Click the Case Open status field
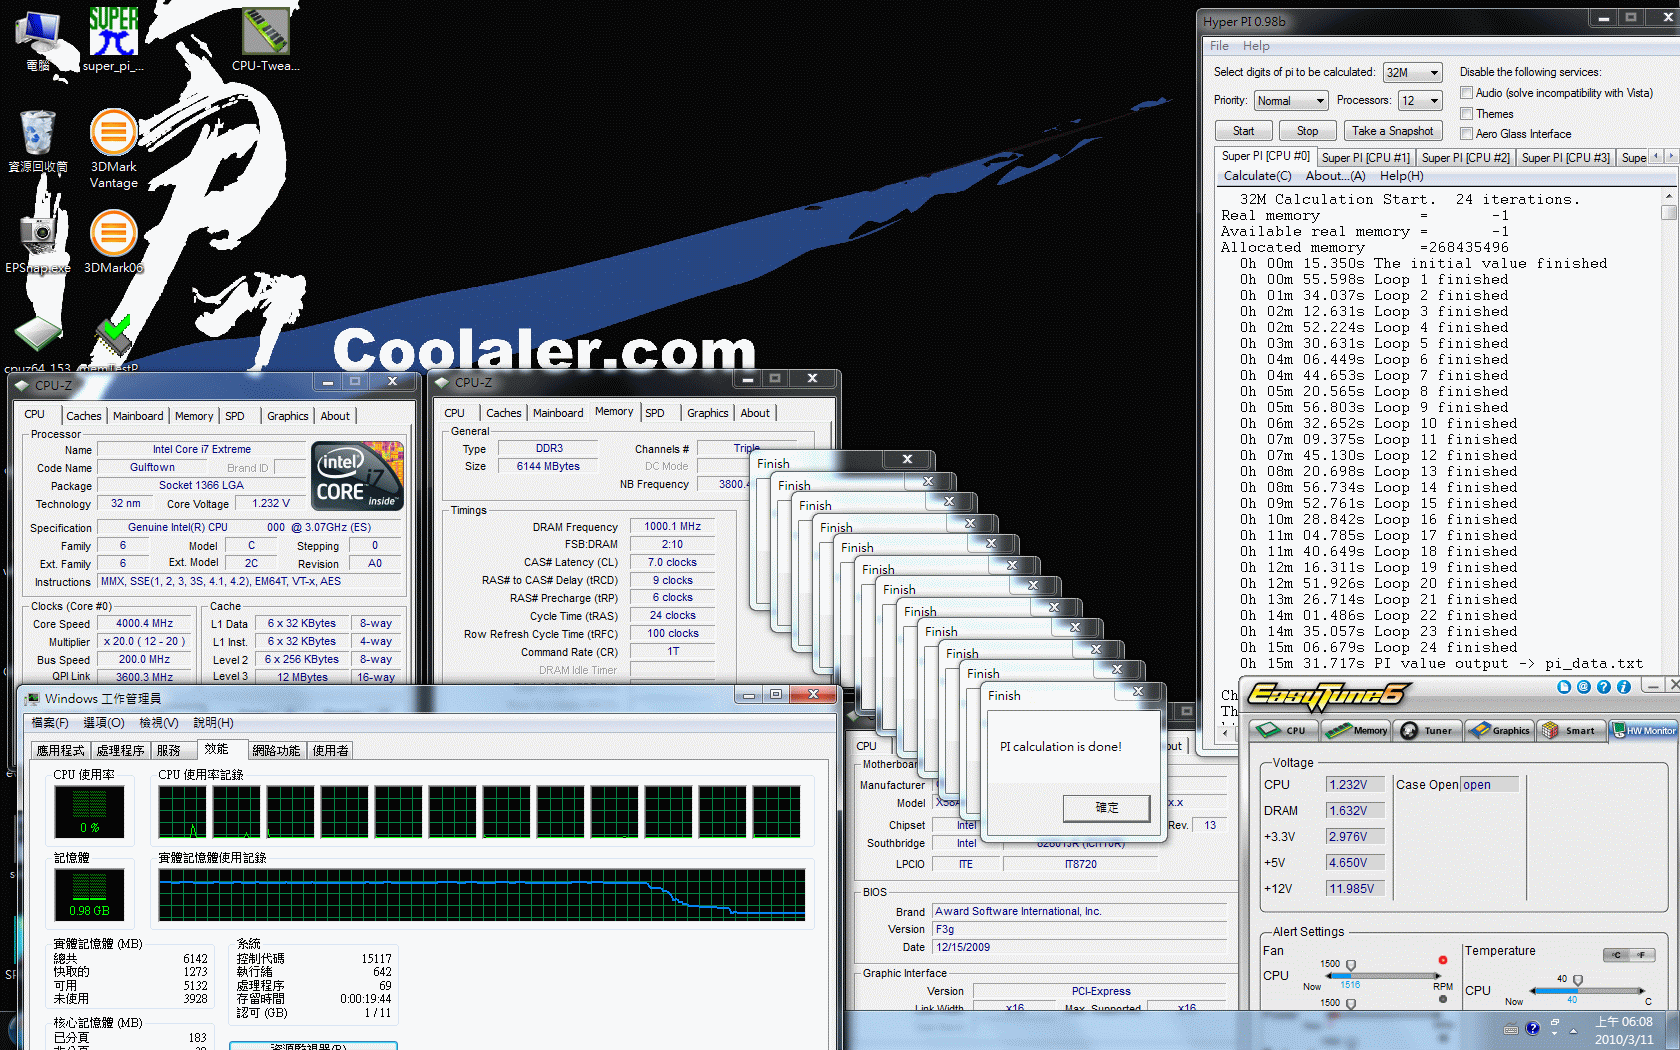This screenshot has height=1050, width=1680. [1489, 785]
